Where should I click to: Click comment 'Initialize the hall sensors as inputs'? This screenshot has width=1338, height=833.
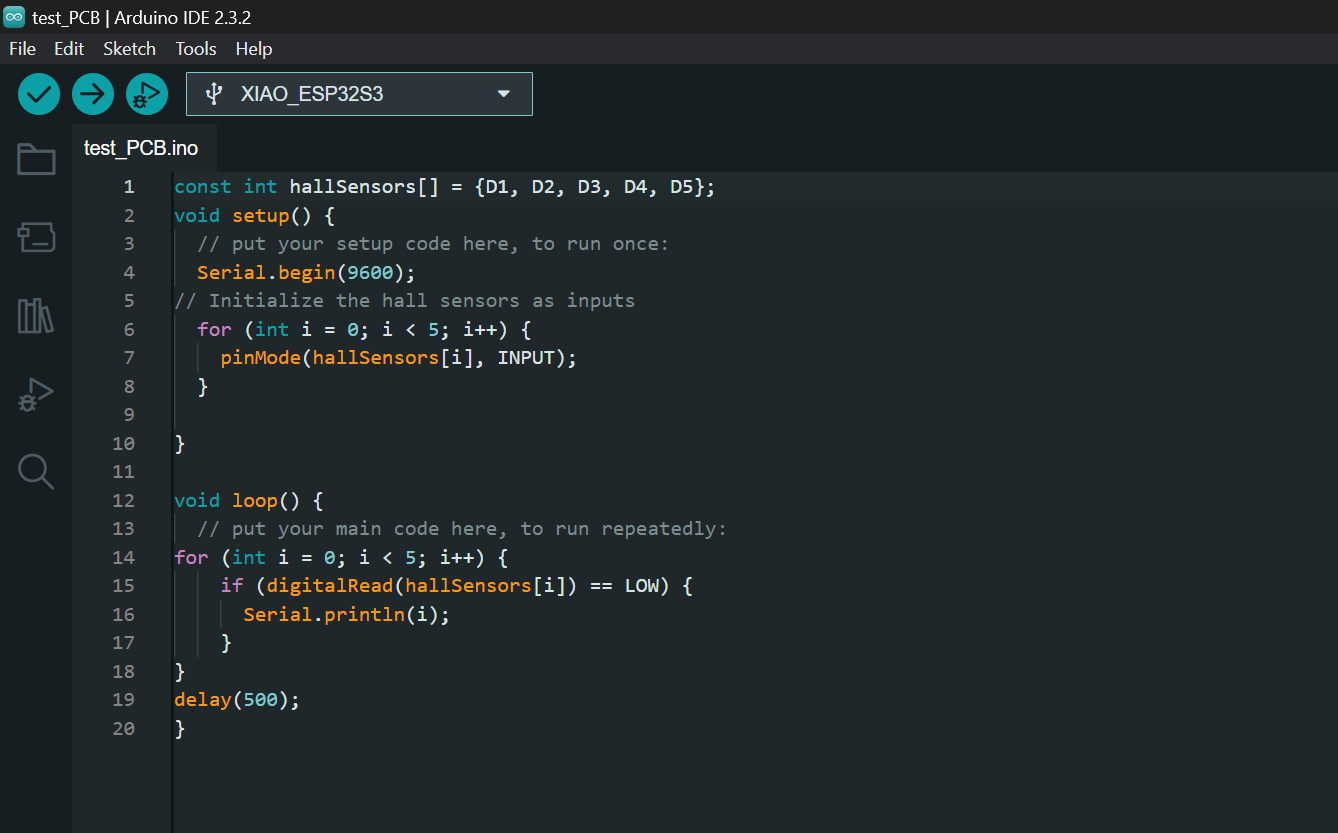tap(422, 301)
